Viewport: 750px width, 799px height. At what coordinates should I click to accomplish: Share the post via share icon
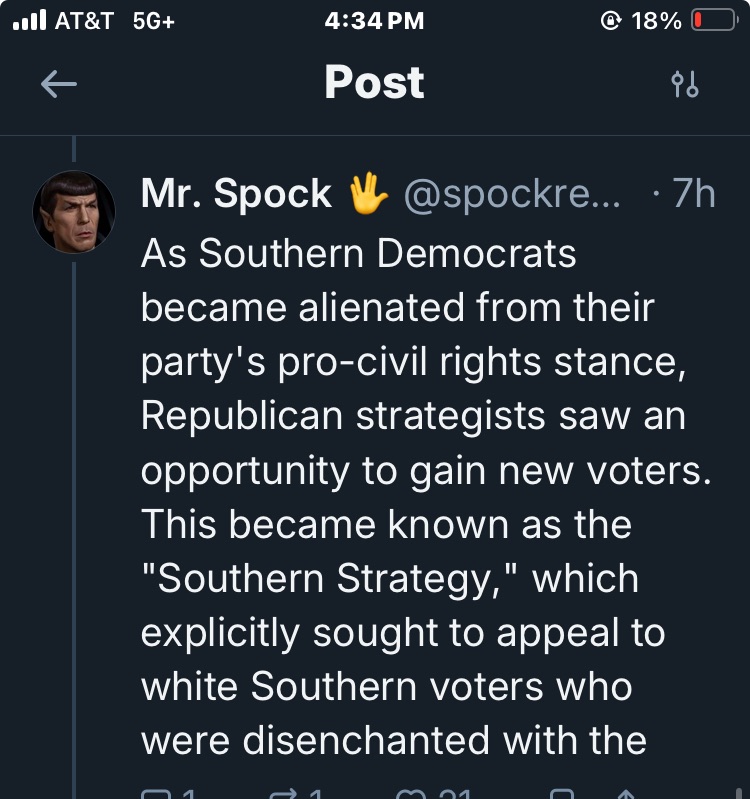coord(626,794)
